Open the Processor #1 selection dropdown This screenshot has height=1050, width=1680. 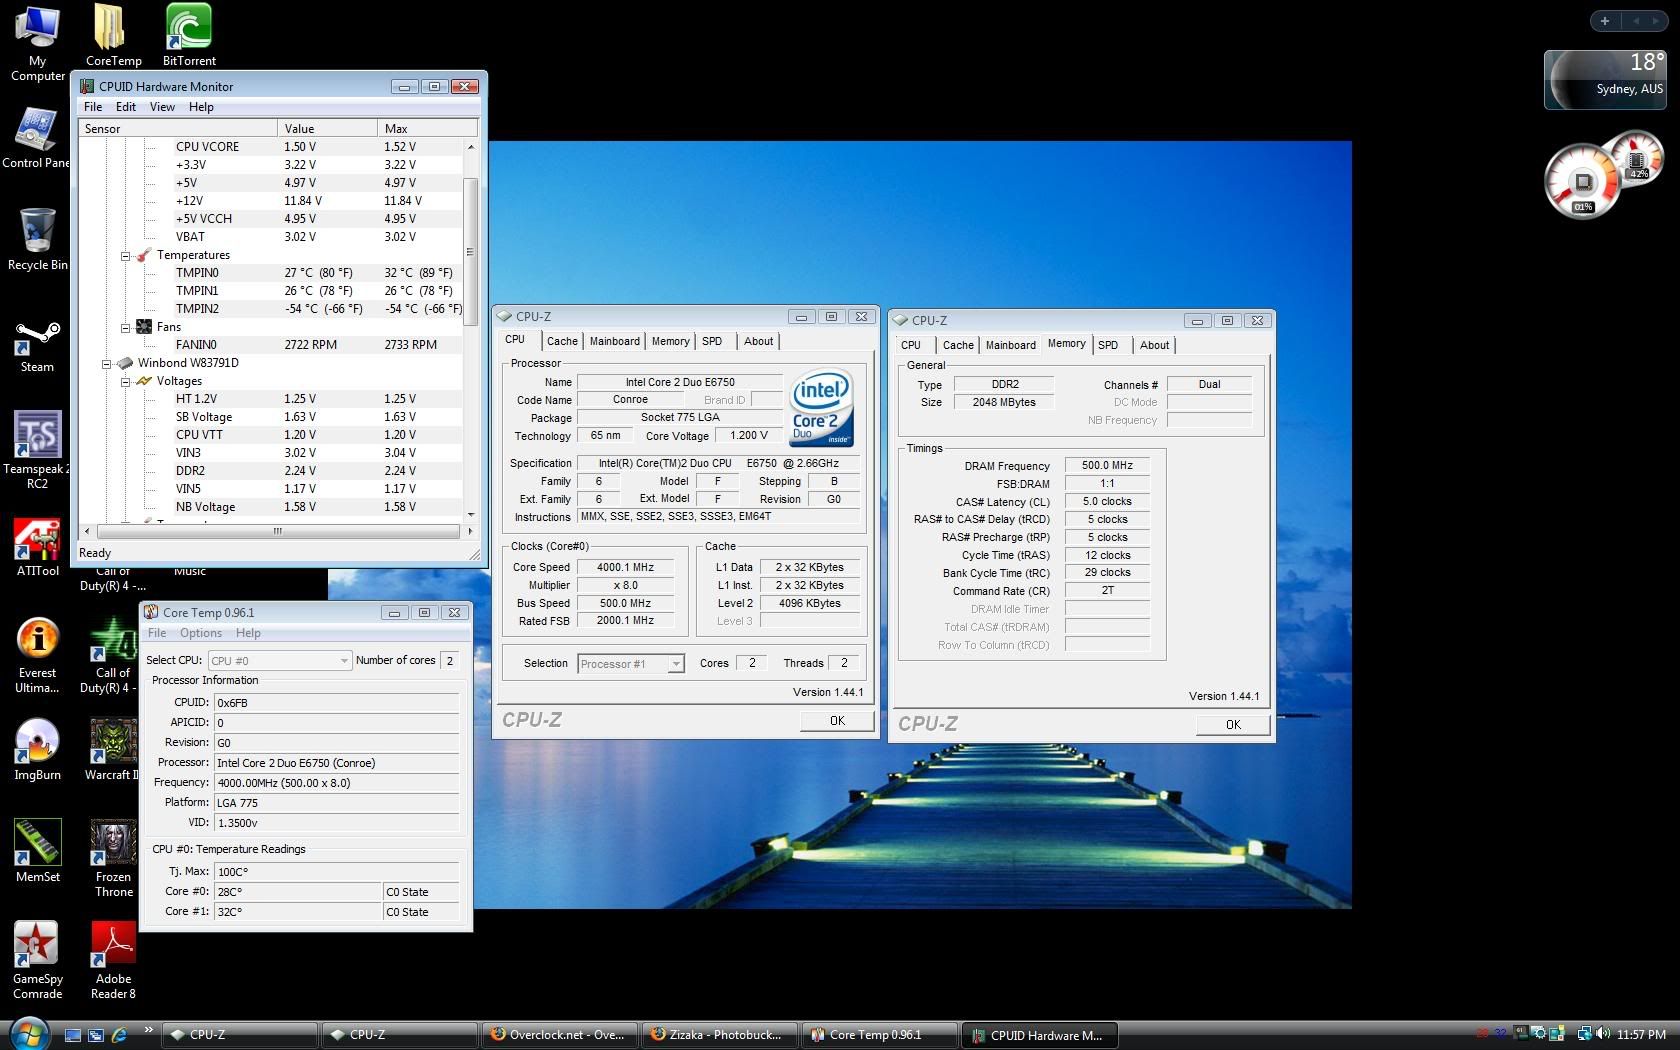pos(631,664)
